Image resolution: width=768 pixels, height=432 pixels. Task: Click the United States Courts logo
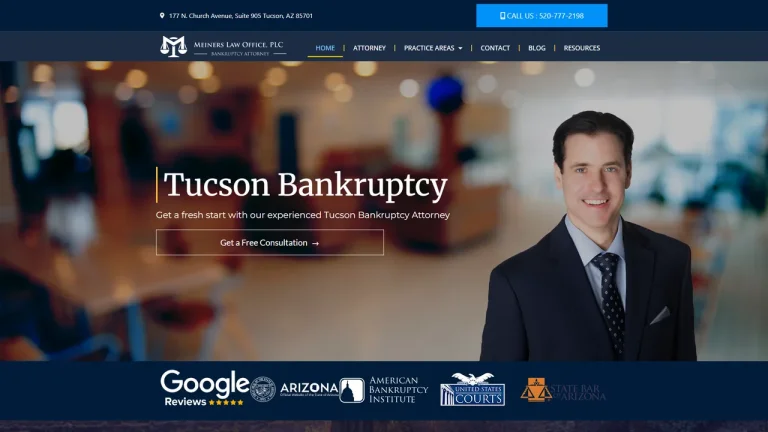coord(473,389)
